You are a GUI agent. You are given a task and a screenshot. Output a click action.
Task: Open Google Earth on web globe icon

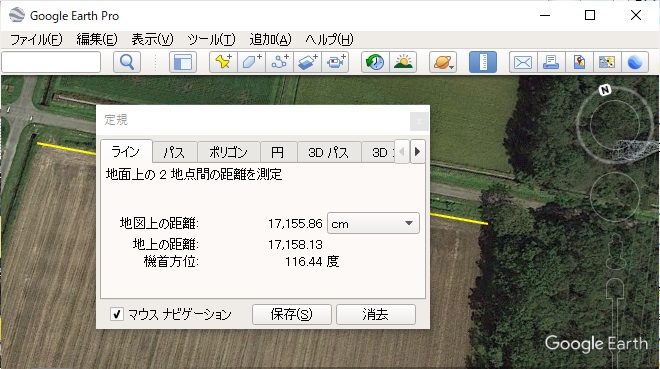tap(635, 62)
